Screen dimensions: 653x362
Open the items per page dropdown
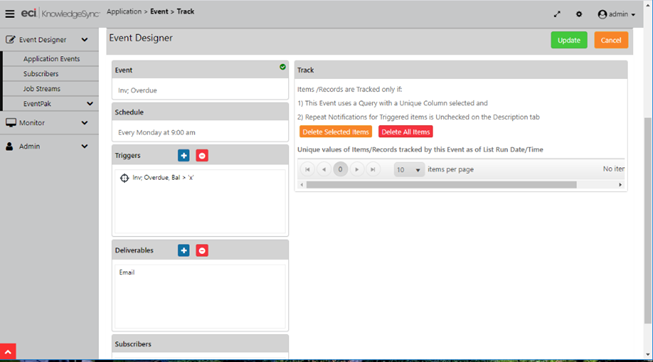click(x=409, y=170)
